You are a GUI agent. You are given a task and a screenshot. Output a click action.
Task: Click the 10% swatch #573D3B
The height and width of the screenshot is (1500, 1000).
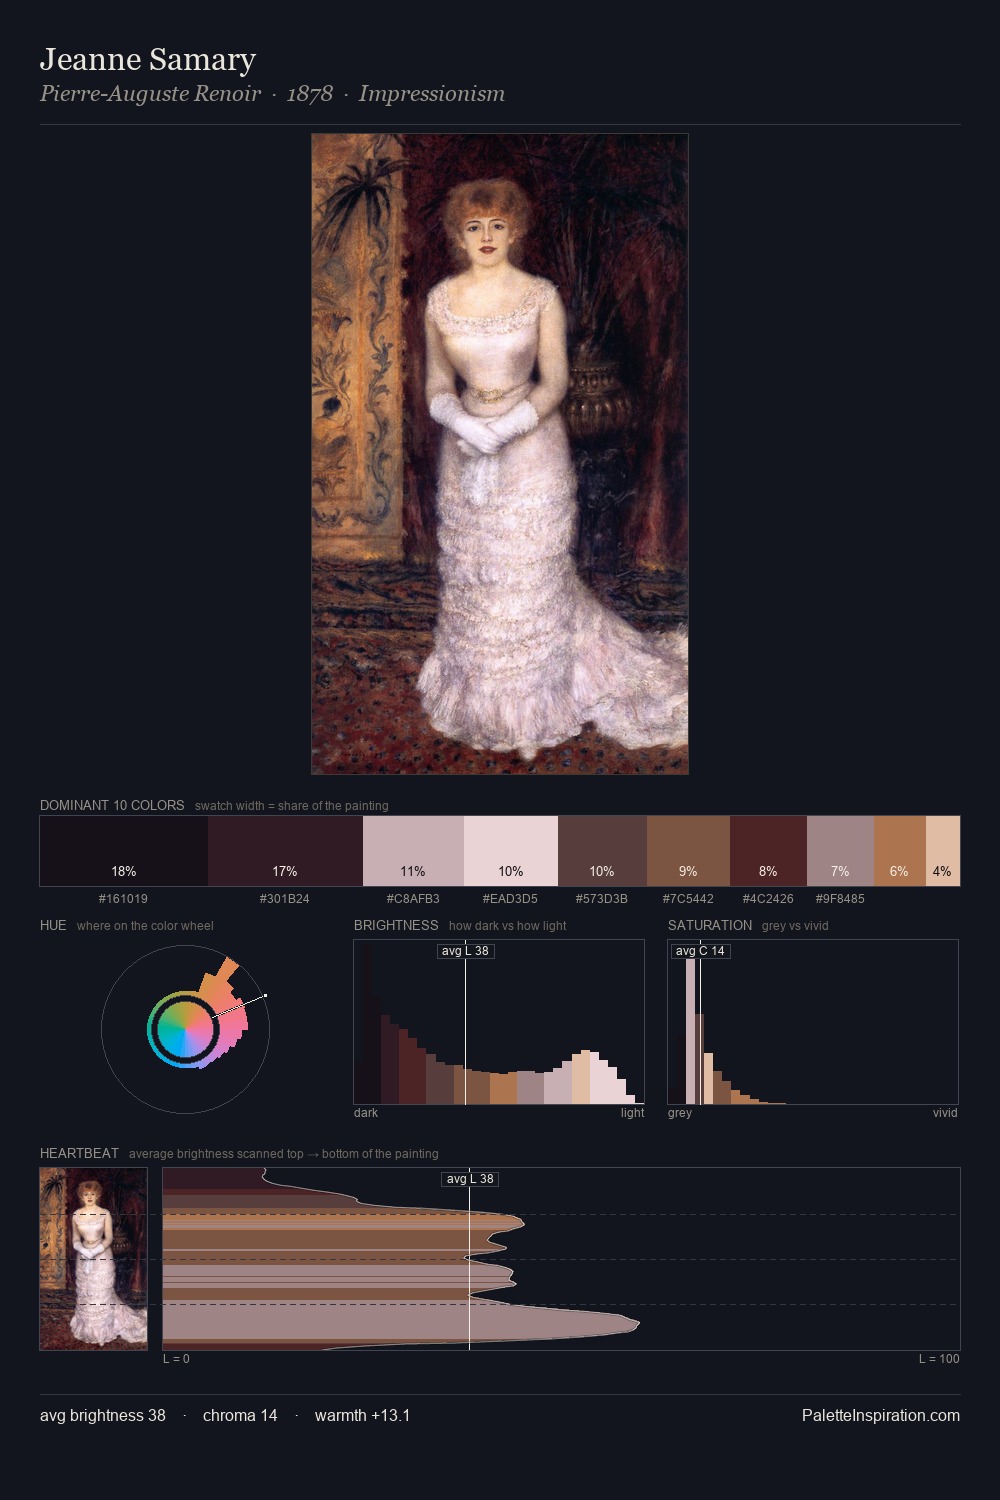coord(602,851)
